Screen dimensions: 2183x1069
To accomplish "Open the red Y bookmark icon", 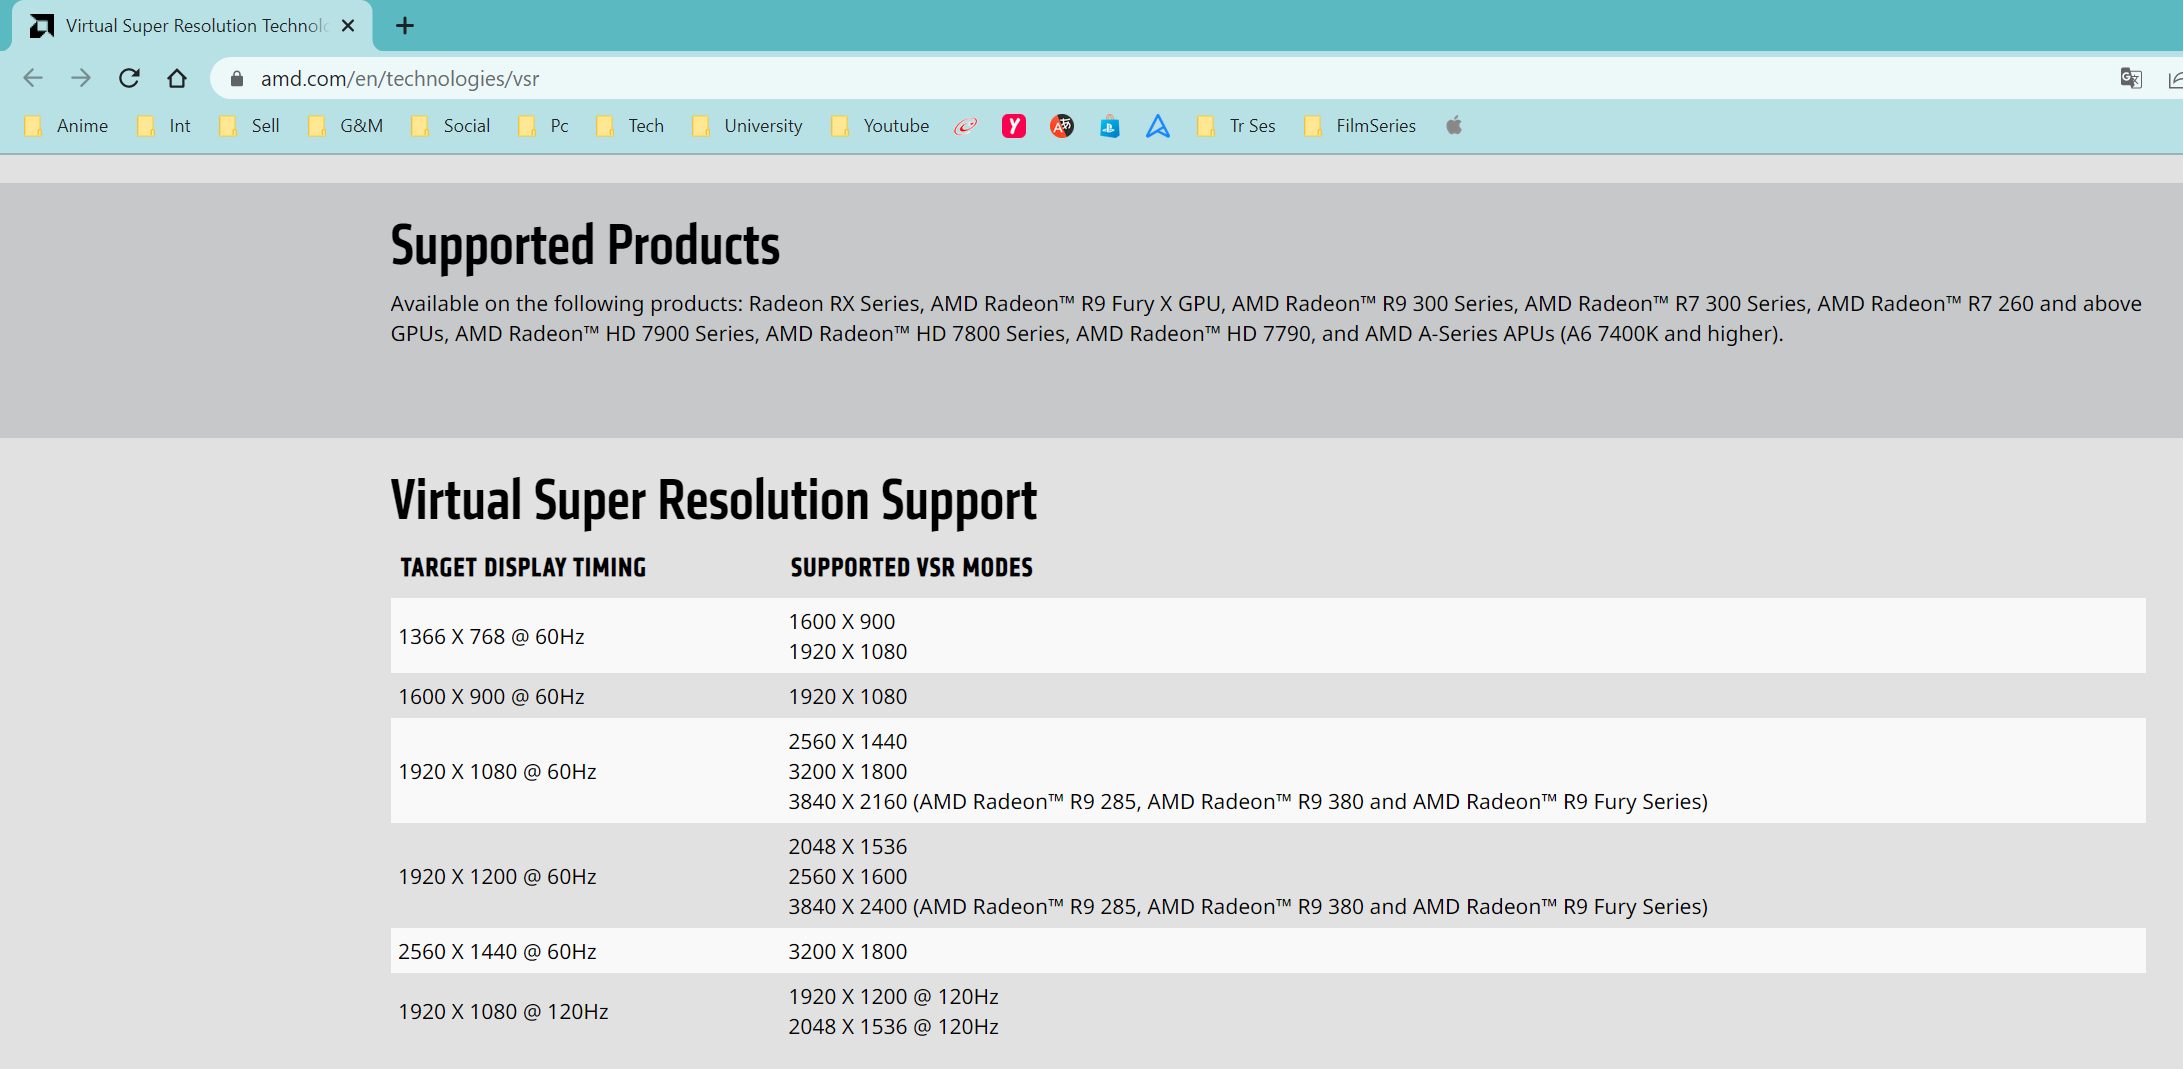I will 1014,126.
